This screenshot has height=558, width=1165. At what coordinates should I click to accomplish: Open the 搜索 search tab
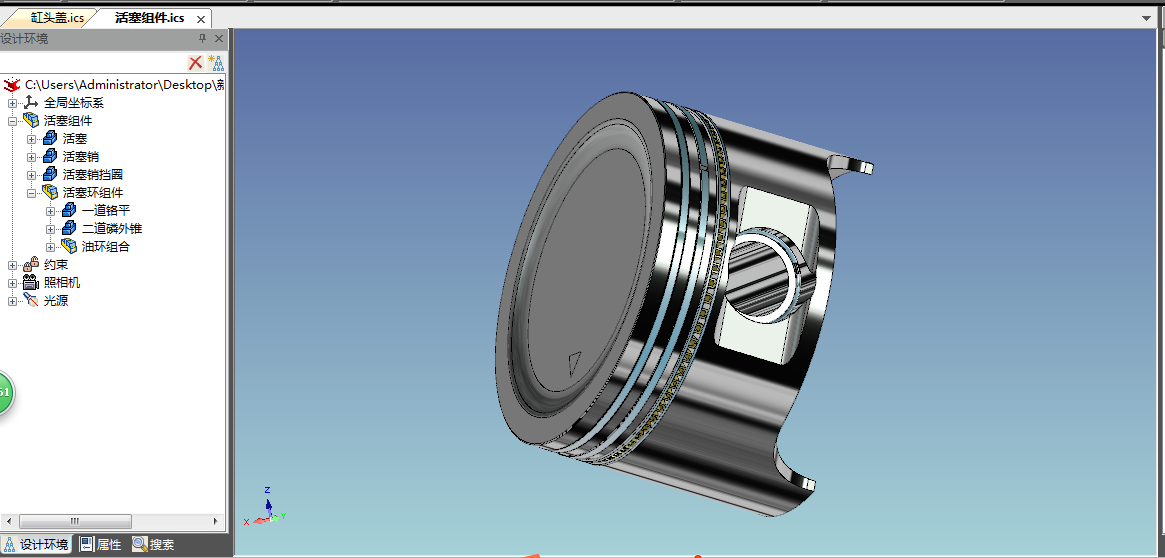(x=154, y=545)
